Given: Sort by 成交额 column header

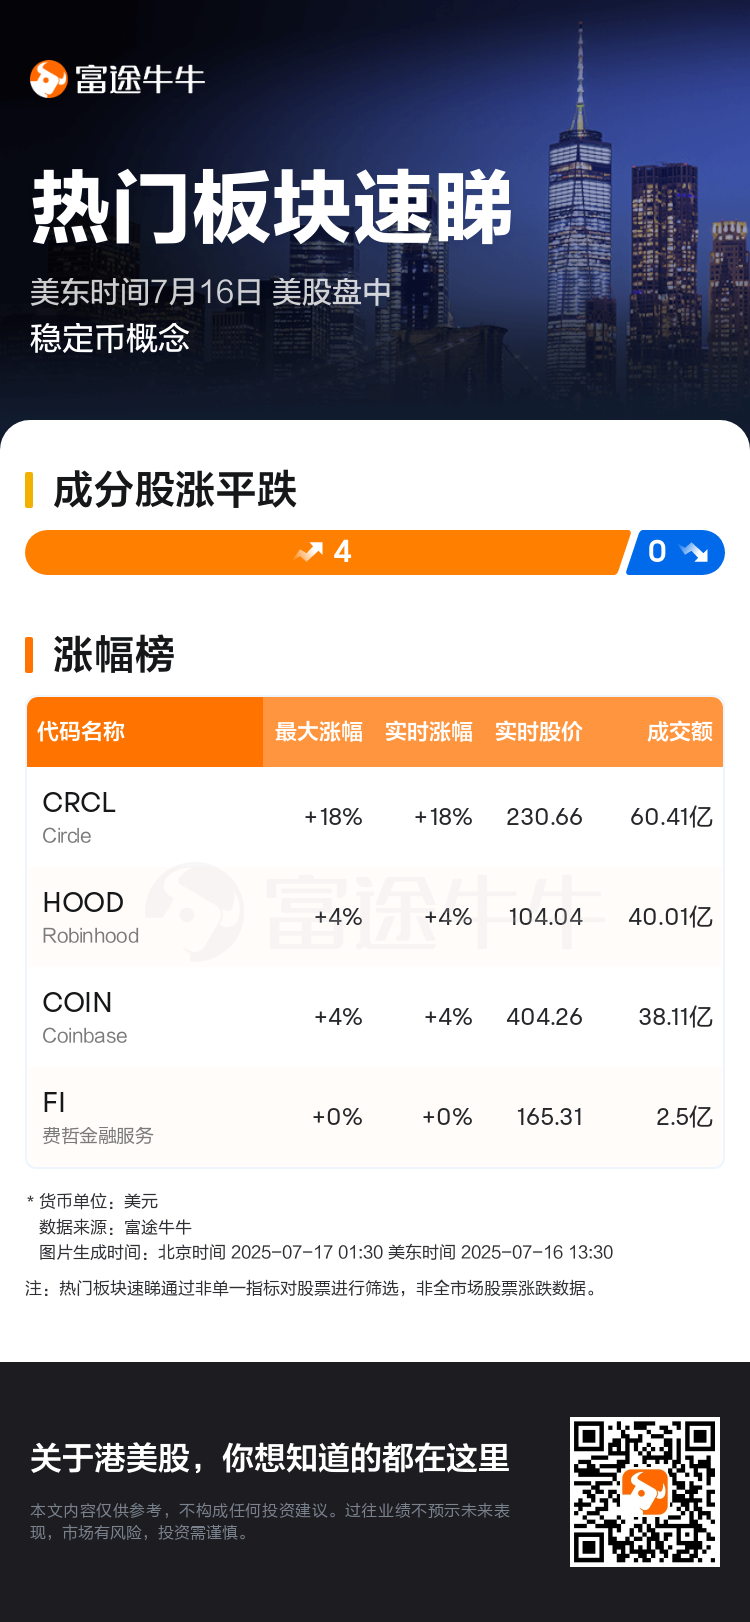Looking at the screenshot, I should pos(680,732).
